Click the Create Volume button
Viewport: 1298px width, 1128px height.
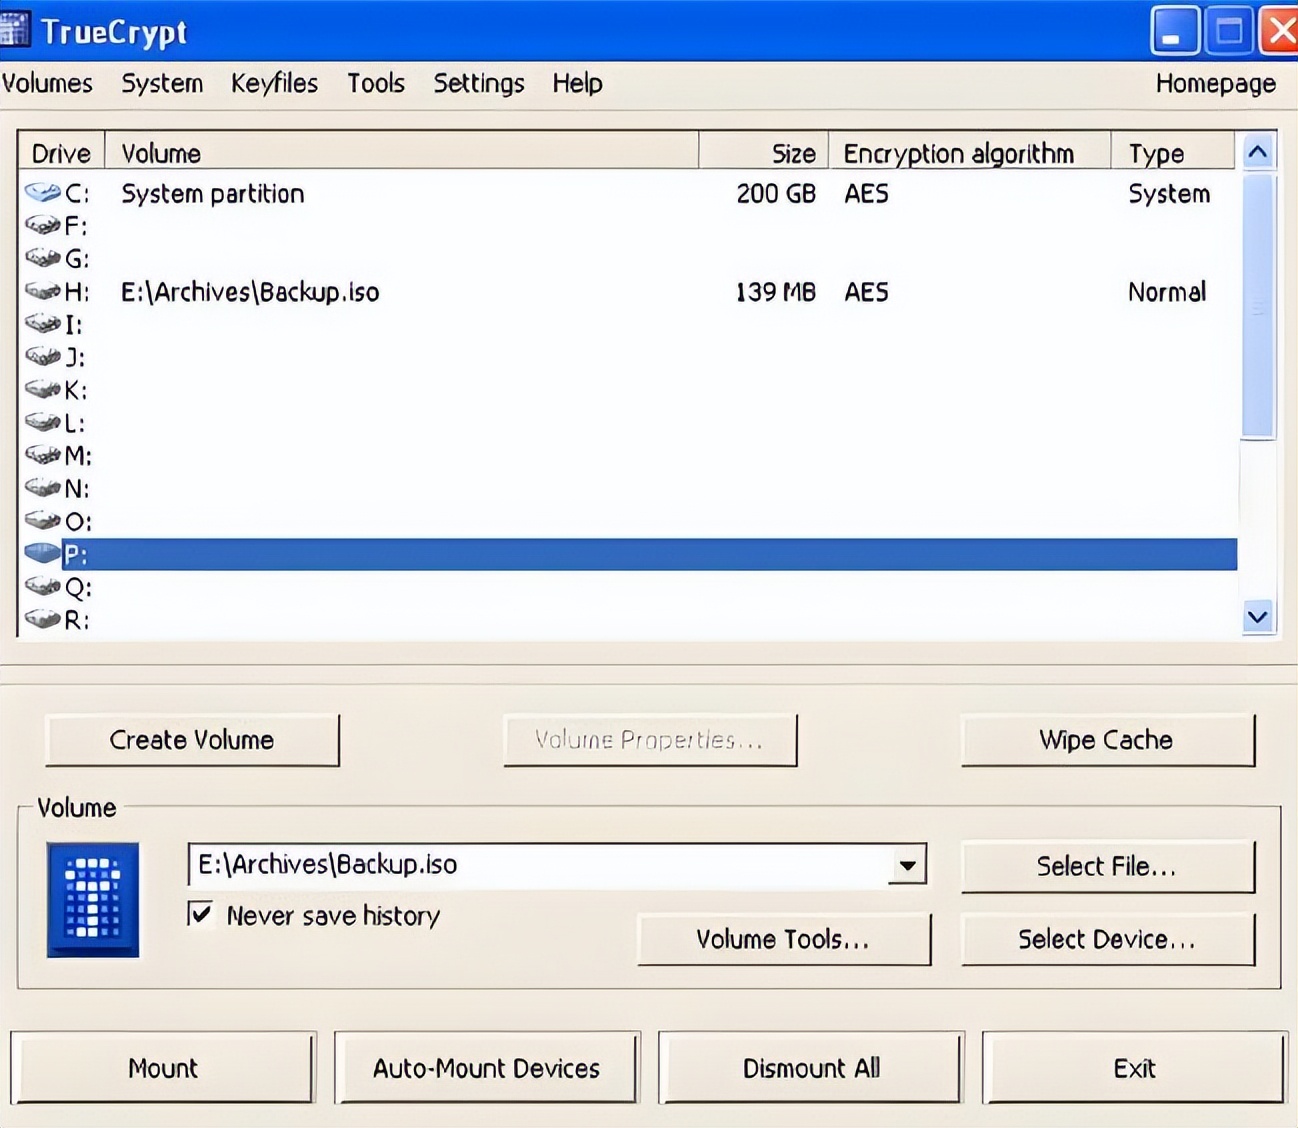coord(192,740)
